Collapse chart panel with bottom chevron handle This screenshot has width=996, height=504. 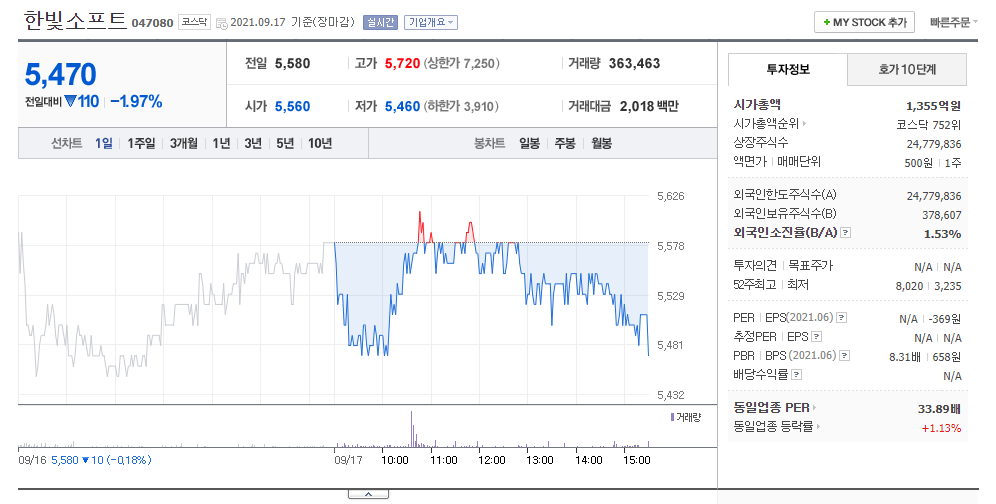coord(368,494)
